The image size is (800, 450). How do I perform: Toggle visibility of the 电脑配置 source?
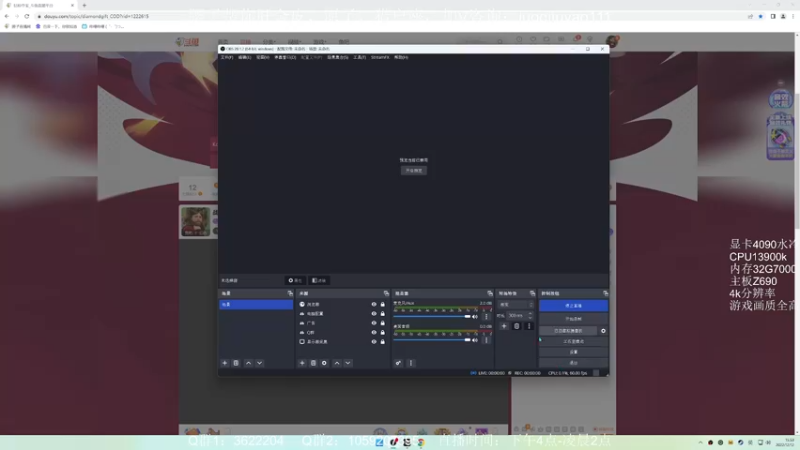pyautogui.click(x=374, y=314)
